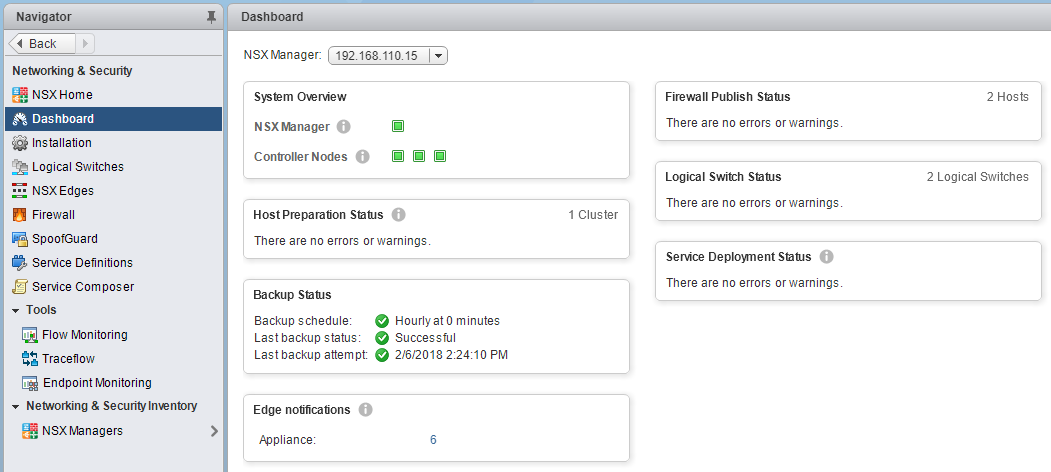The image size is (1051, 472).
Task: Click the Service Deployment Status info icon
Action: tap(826, 257)
